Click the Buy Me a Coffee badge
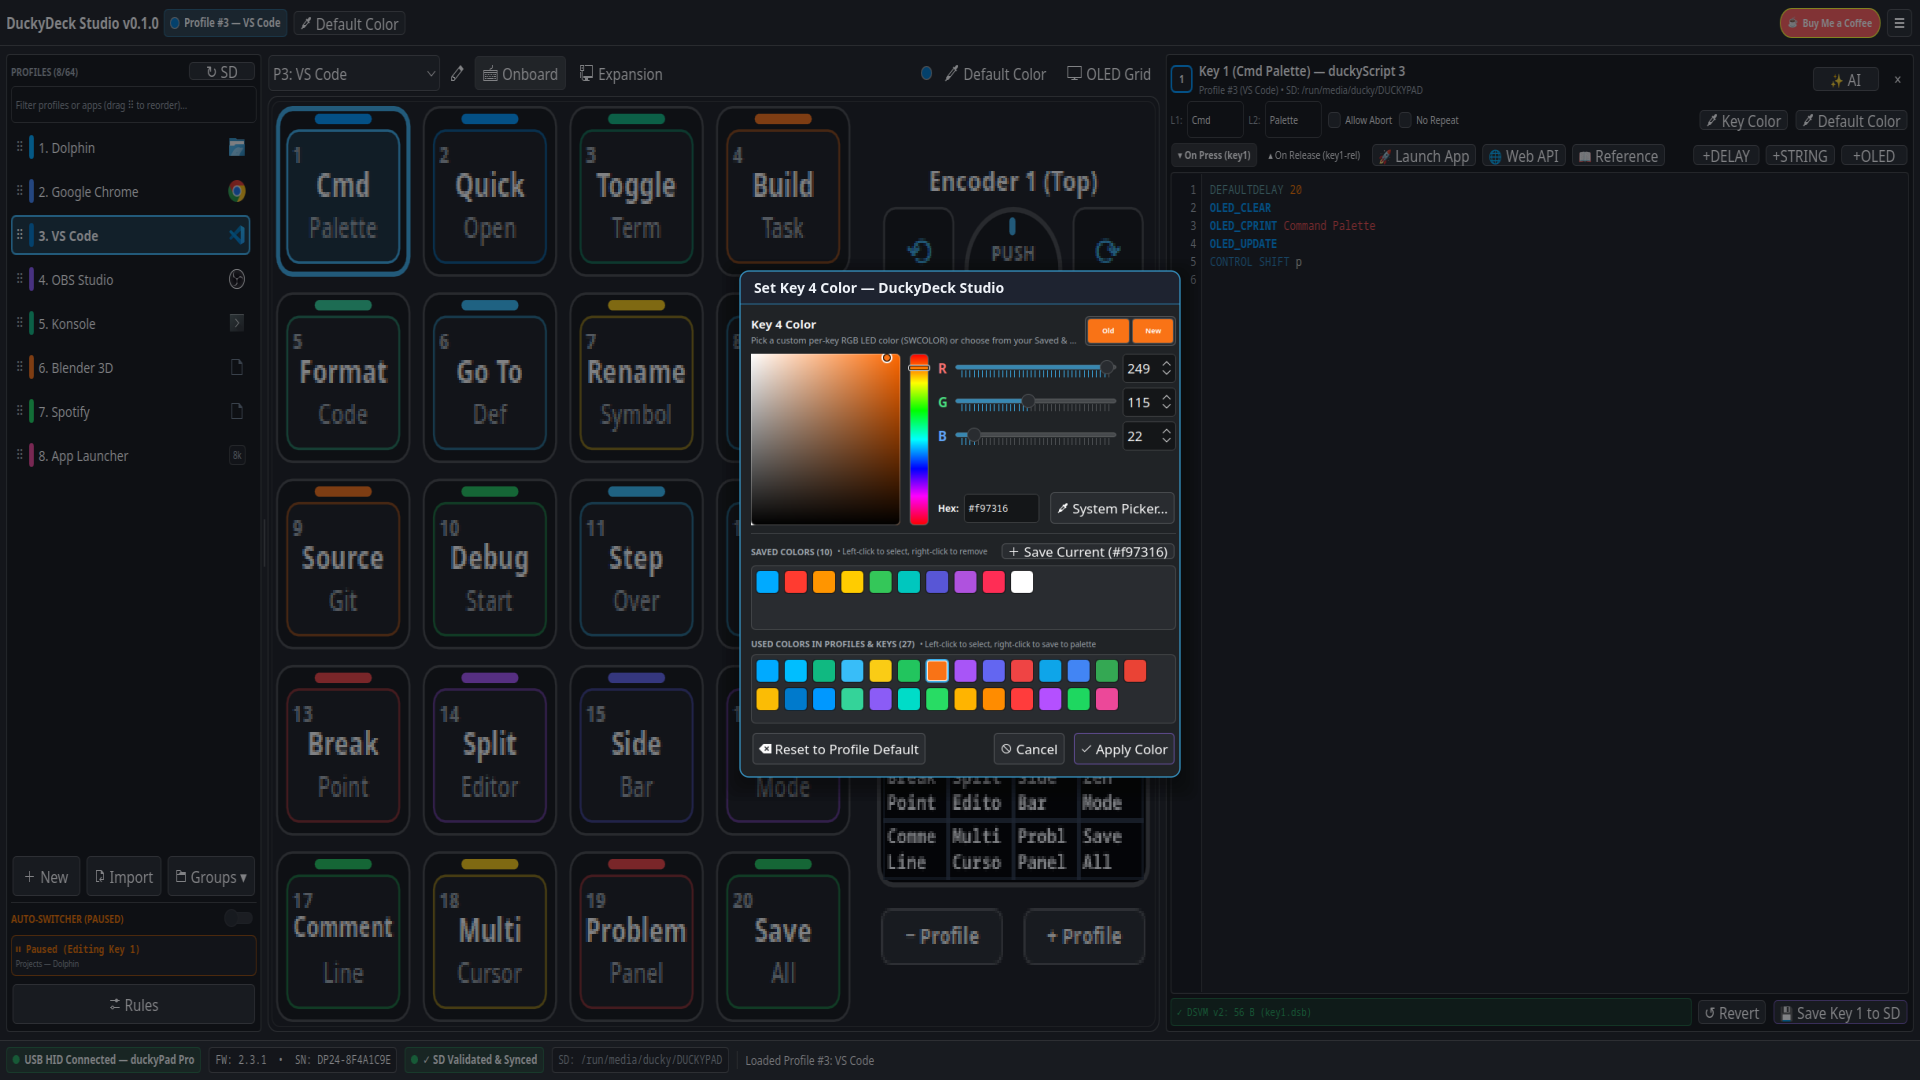Viewport: 1920px width, 1080px height. coord(1830,23)
